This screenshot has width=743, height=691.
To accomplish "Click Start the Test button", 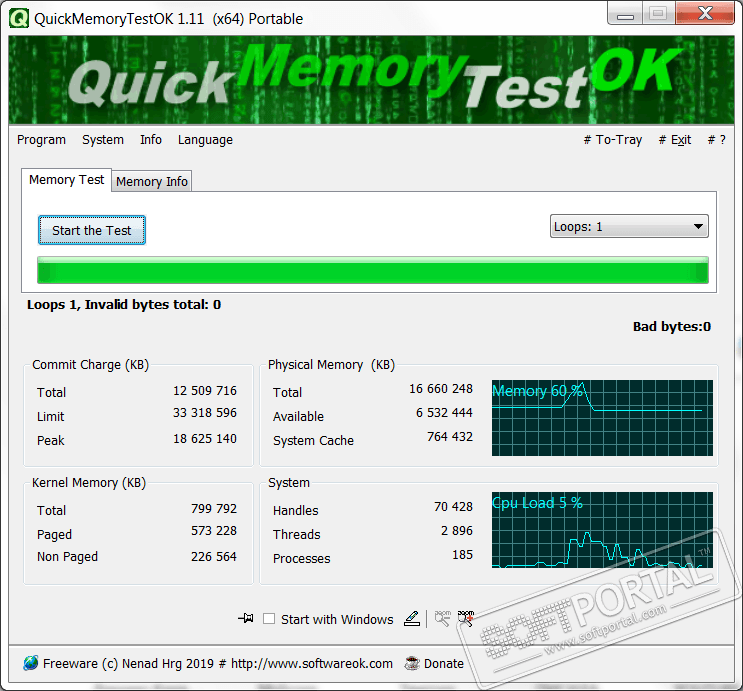I will tap(91, 230).
